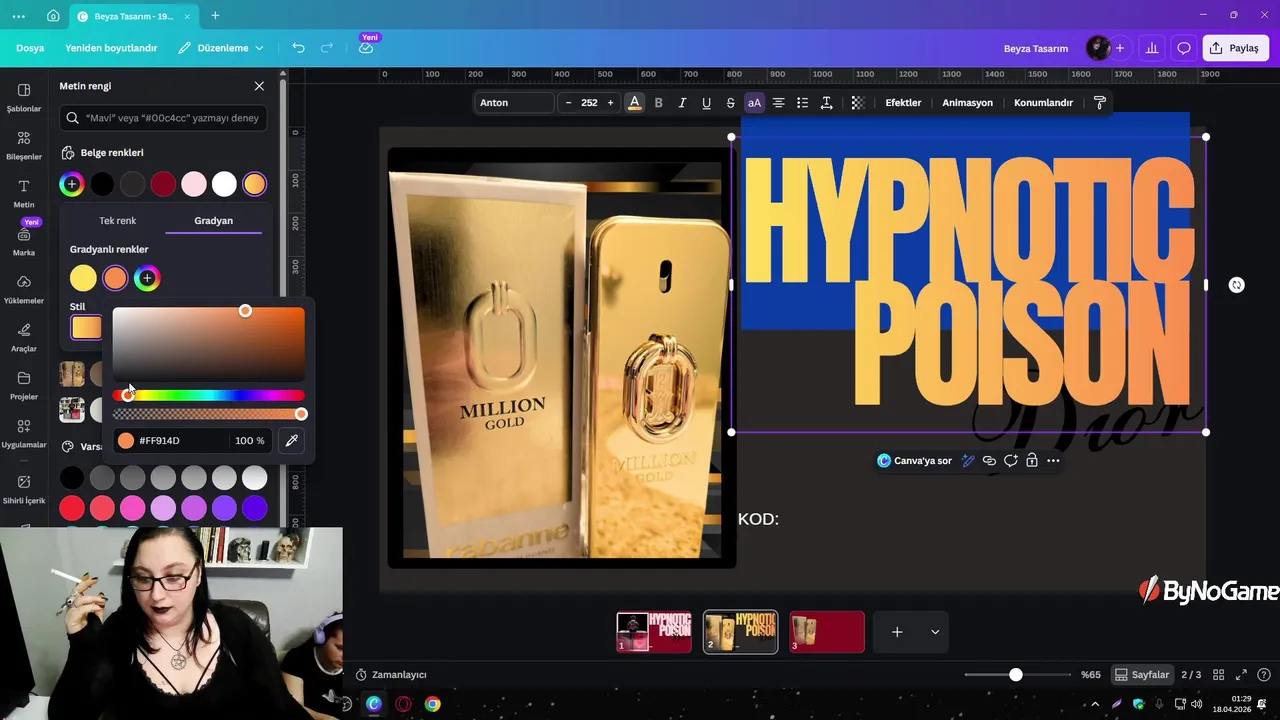1280x720 pixels.
Task: Open the Animasyon panel
Action: pyautogui.click(x=967, y=103)
